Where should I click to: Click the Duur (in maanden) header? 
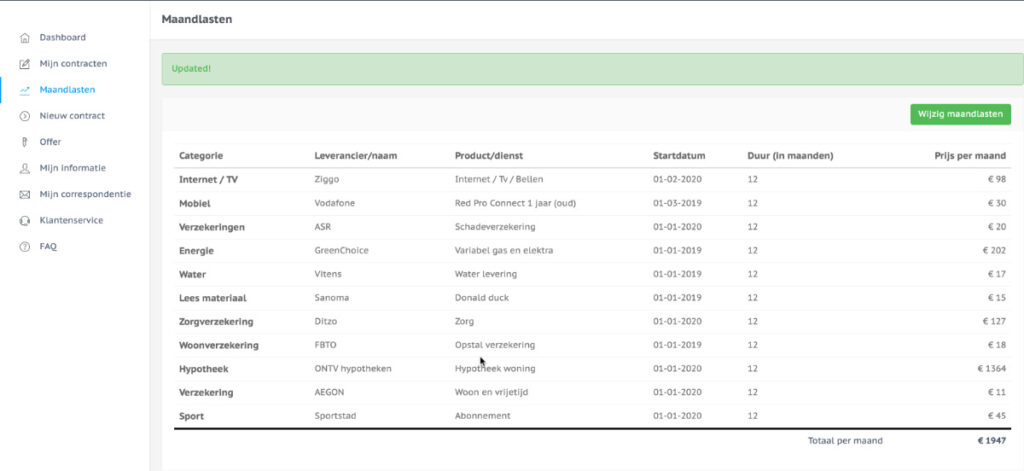(790, 156)
